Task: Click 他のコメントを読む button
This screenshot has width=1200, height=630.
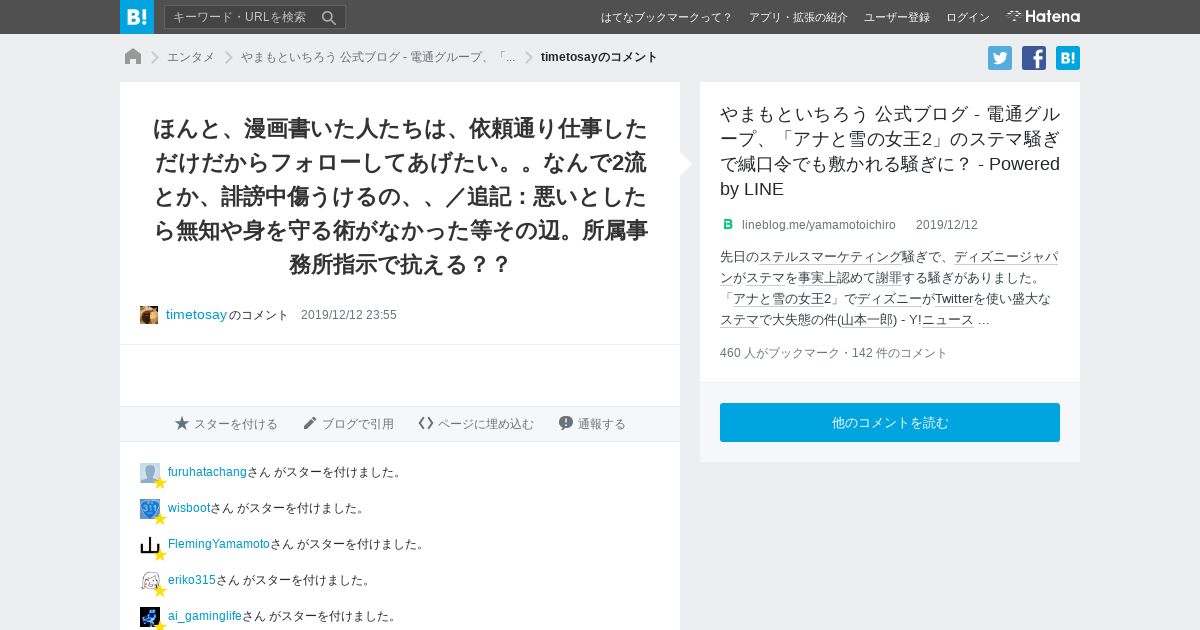Action: click(x=890, y=423)
